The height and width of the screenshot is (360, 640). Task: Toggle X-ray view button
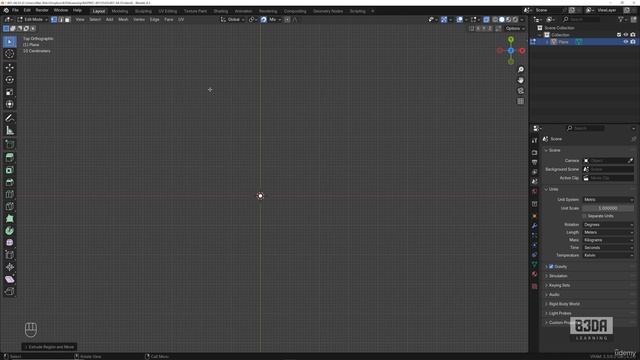[486, 20]
